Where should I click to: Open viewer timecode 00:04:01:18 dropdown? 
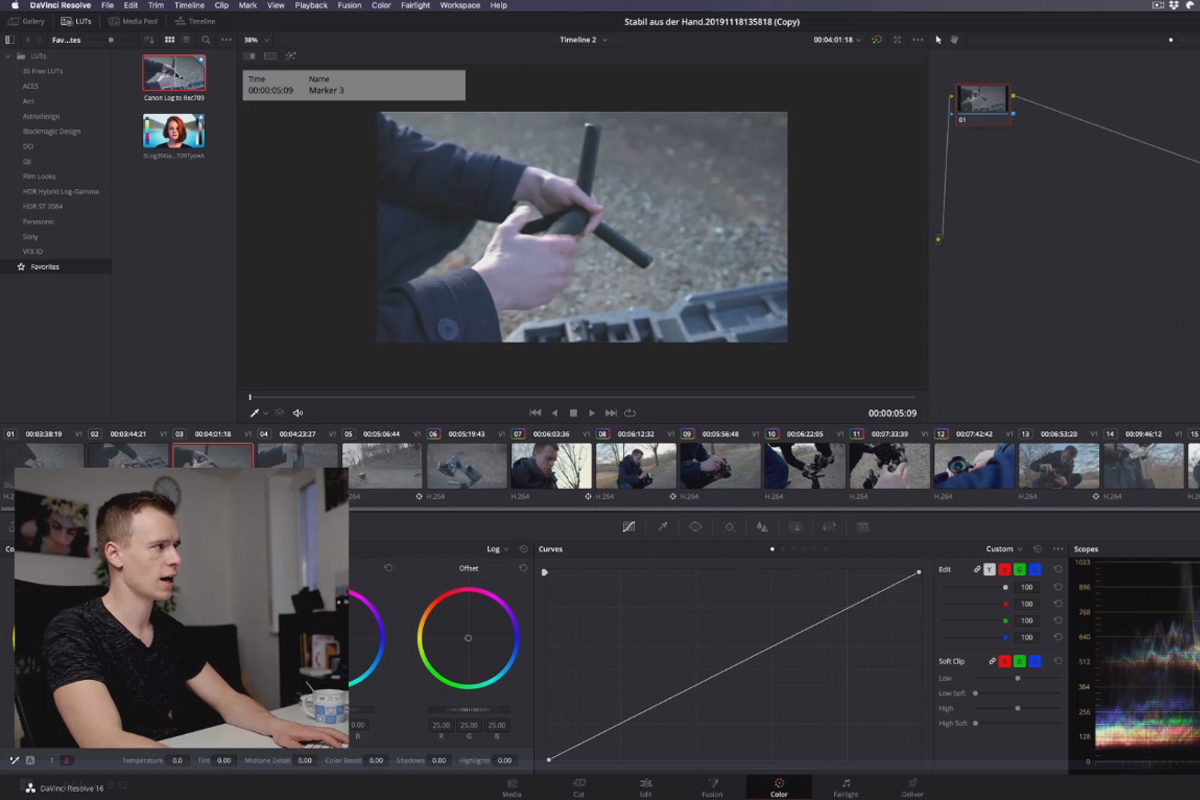[837, 40]
